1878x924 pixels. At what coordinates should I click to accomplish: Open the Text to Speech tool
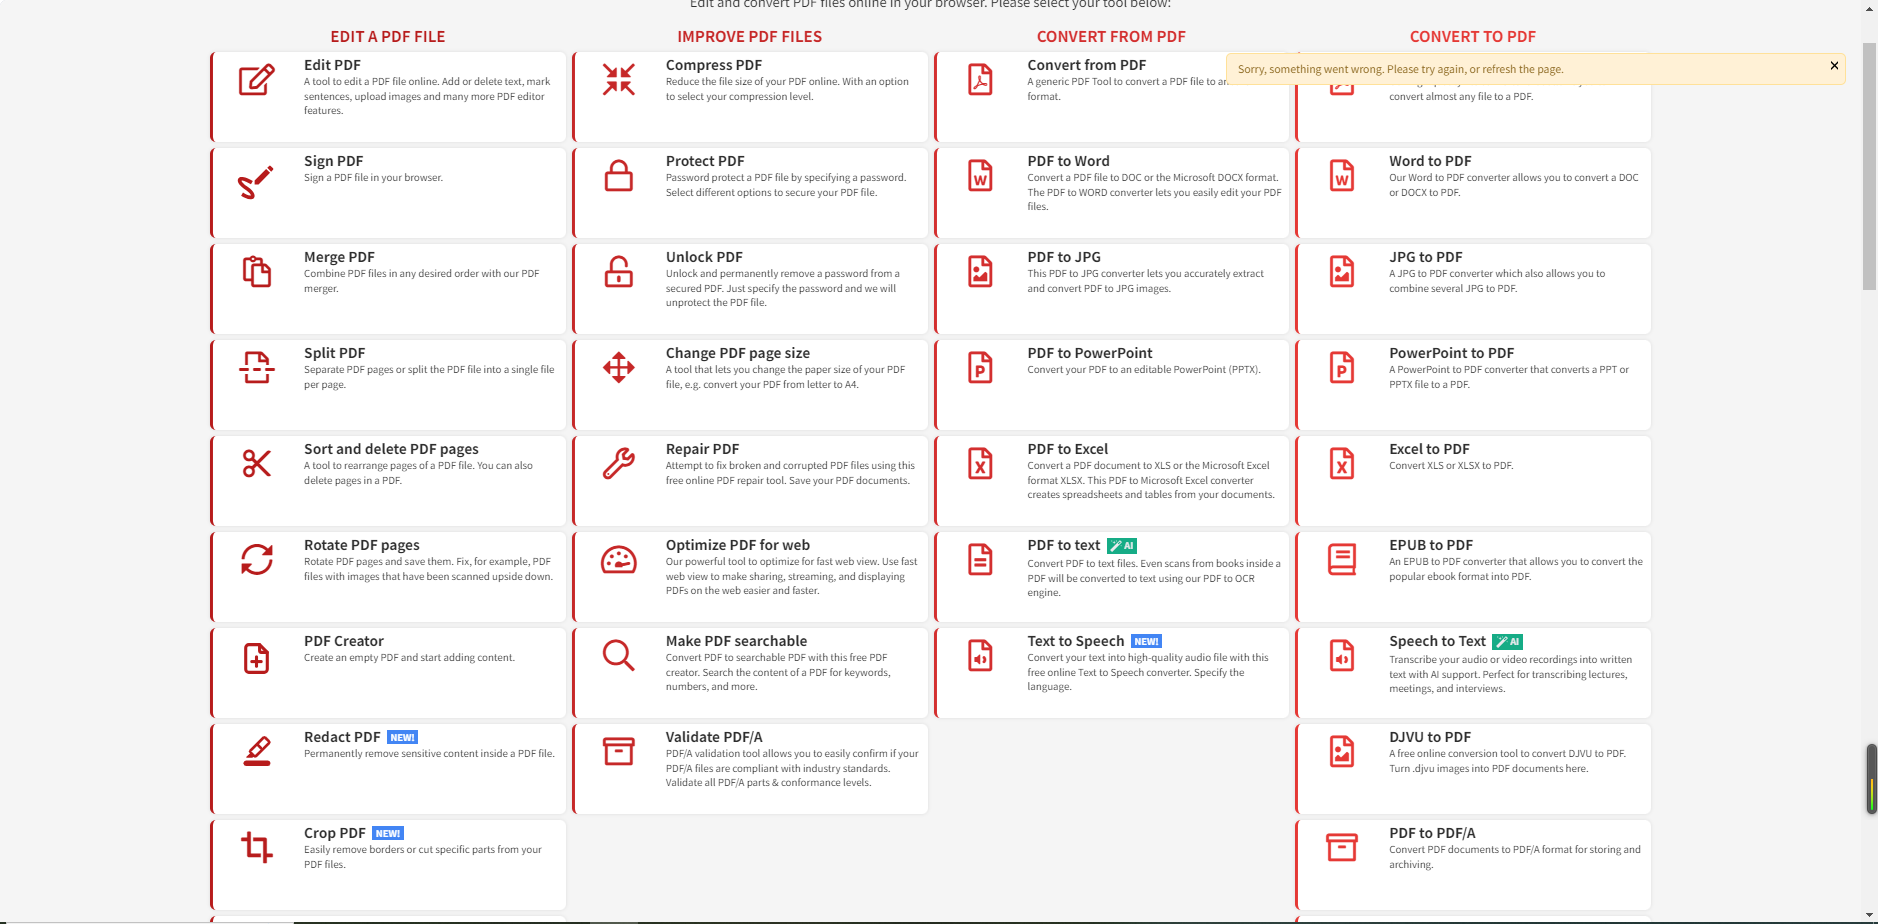(x=1075, y=641)
